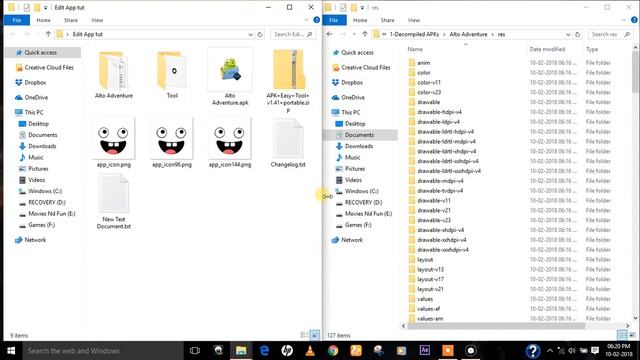Select the APK Easy Tool portable zip file
Viewport: 640px width, 360px height.
tap(288, 81)
